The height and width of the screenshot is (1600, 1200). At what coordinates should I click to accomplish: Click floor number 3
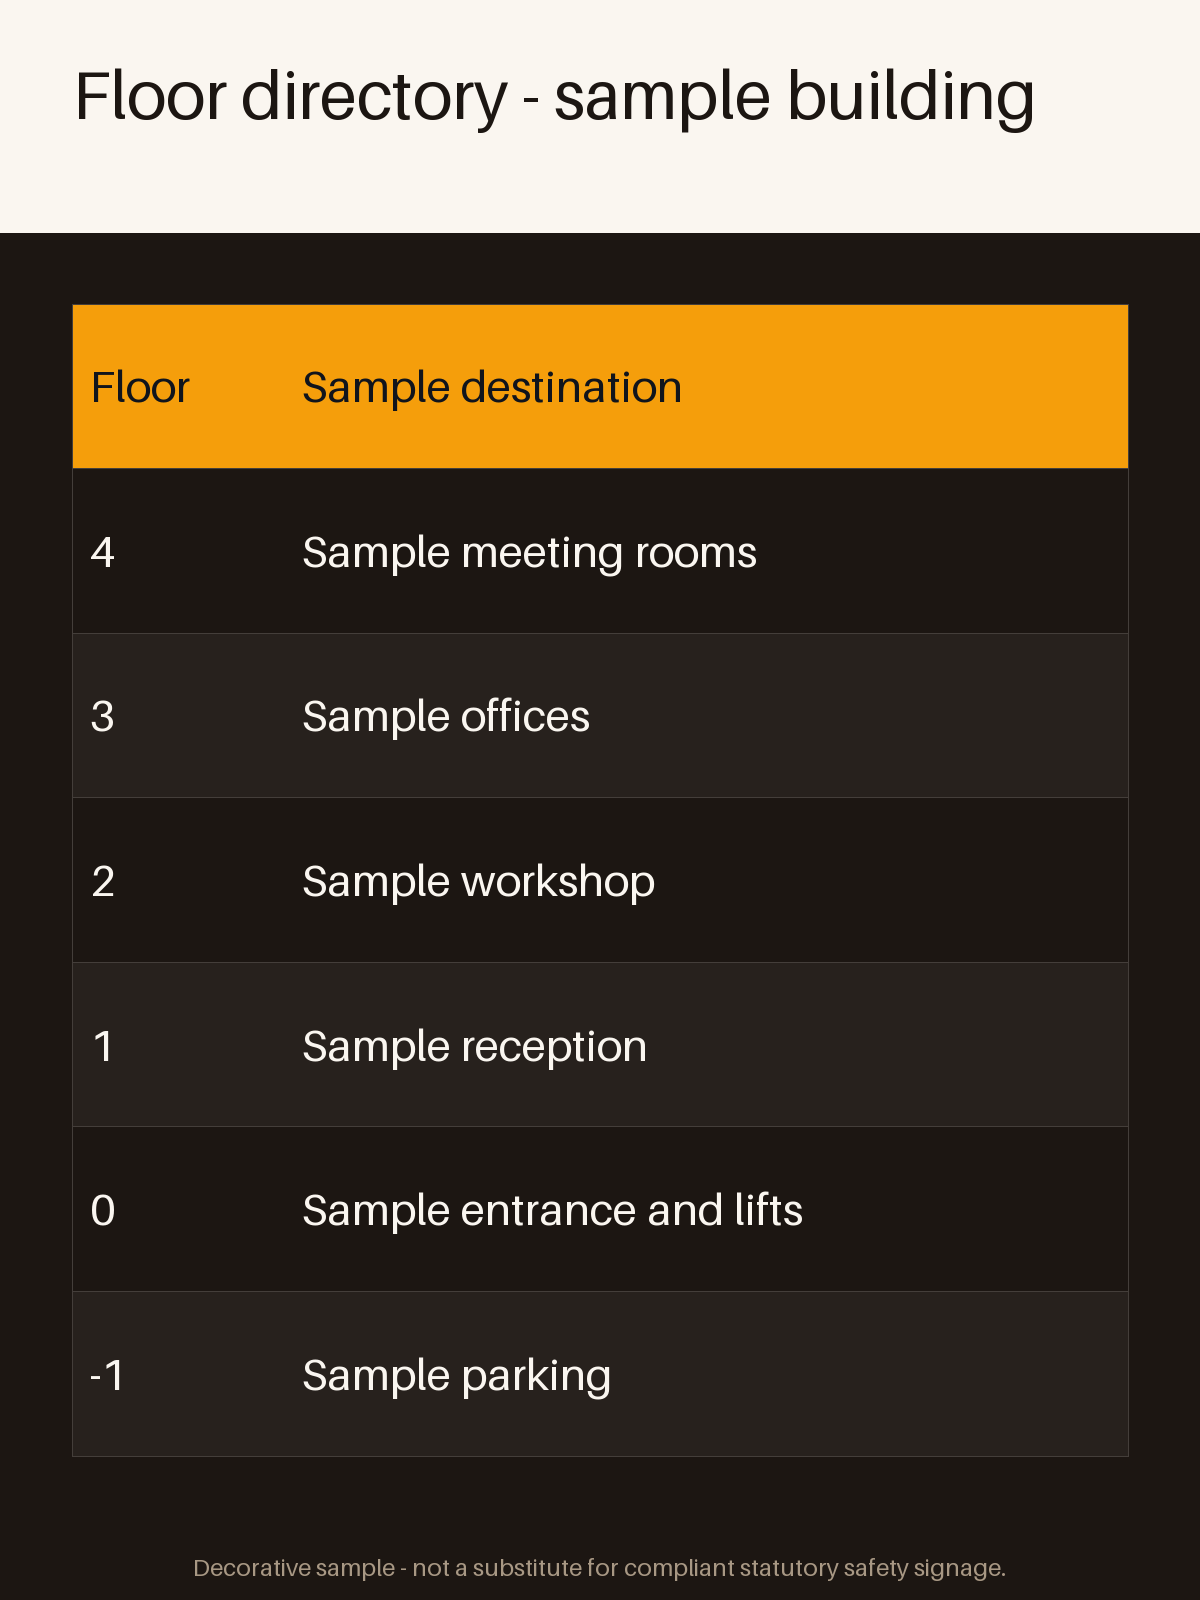(x=103, y=716)
